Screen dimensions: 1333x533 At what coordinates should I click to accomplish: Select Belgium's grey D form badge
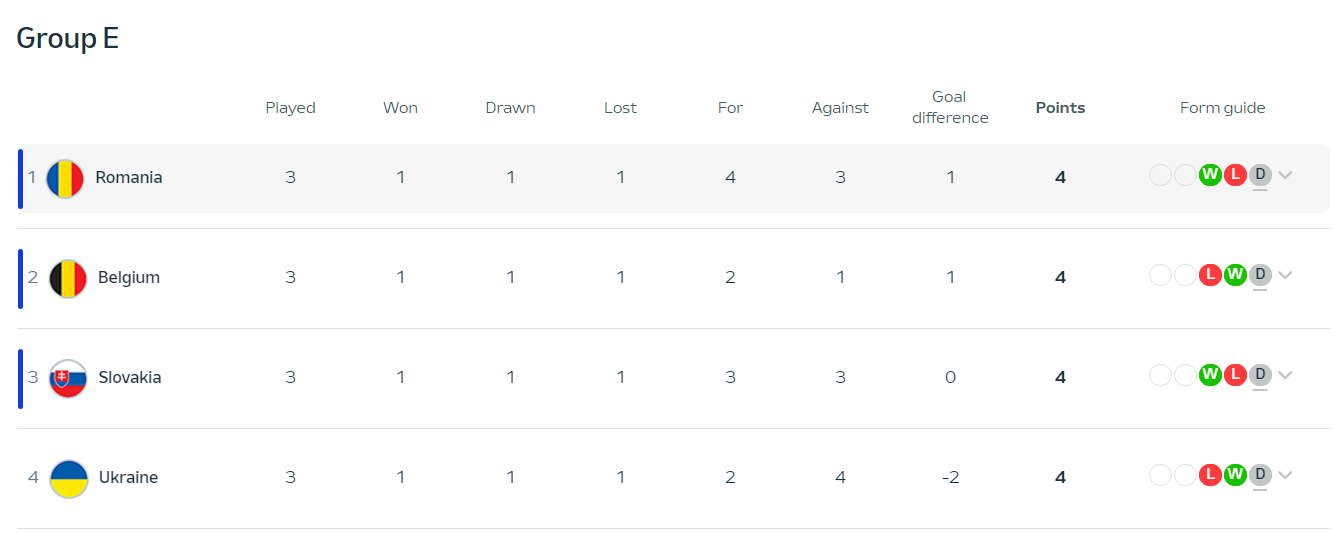[1260, 275]
